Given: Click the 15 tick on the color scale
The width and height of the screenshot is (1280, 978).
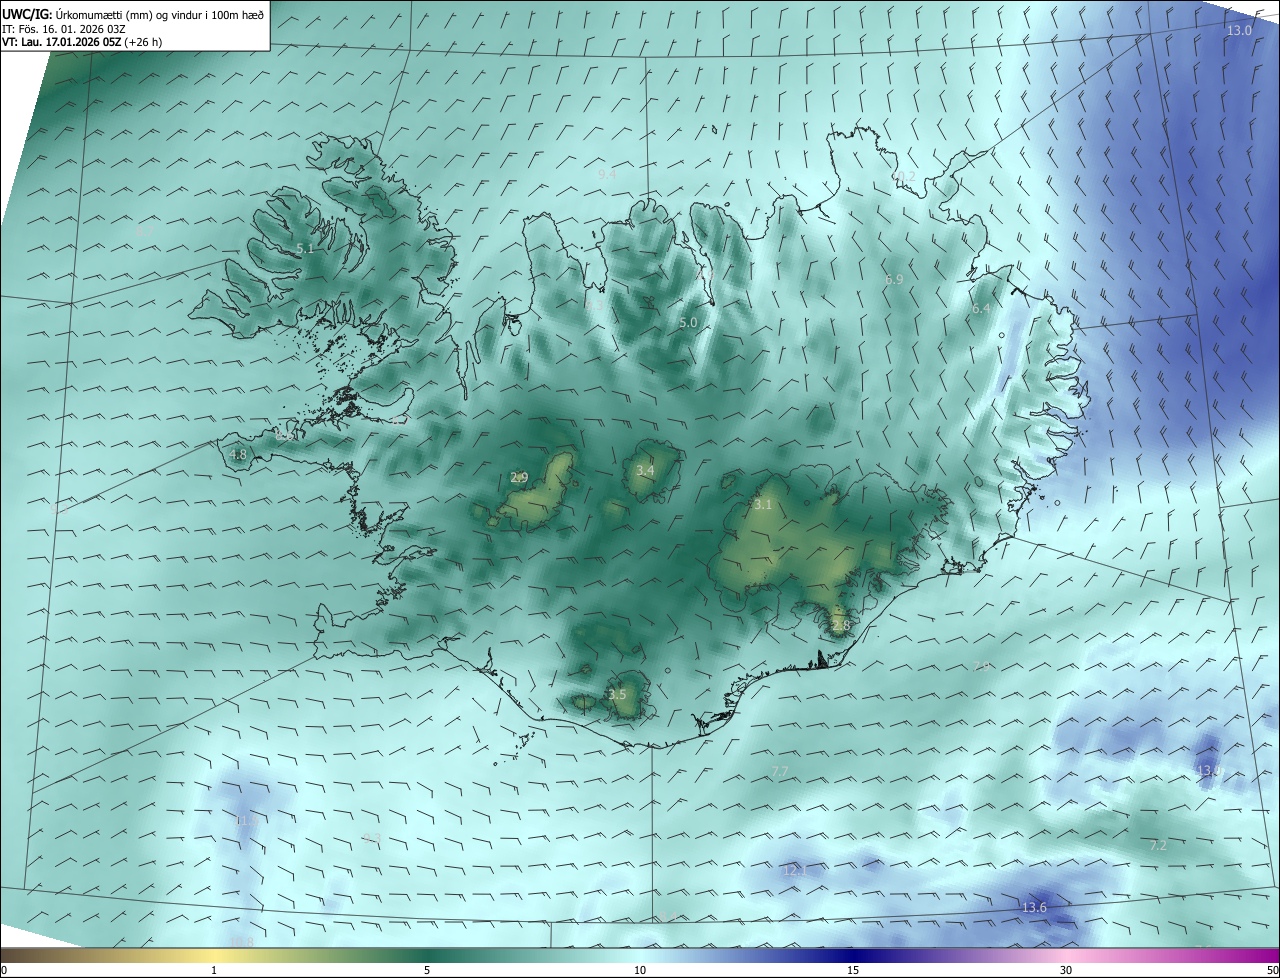Looking at the screenshot, I should click(x=853, y=971).
